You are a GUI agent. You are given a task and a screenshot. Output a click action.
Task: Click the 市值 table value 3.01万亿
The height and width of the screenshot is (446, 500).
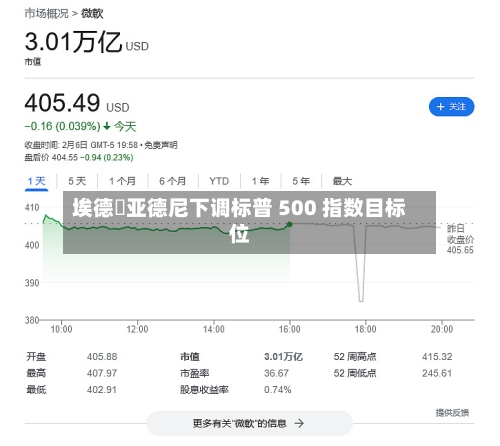(x=283, y=357)
